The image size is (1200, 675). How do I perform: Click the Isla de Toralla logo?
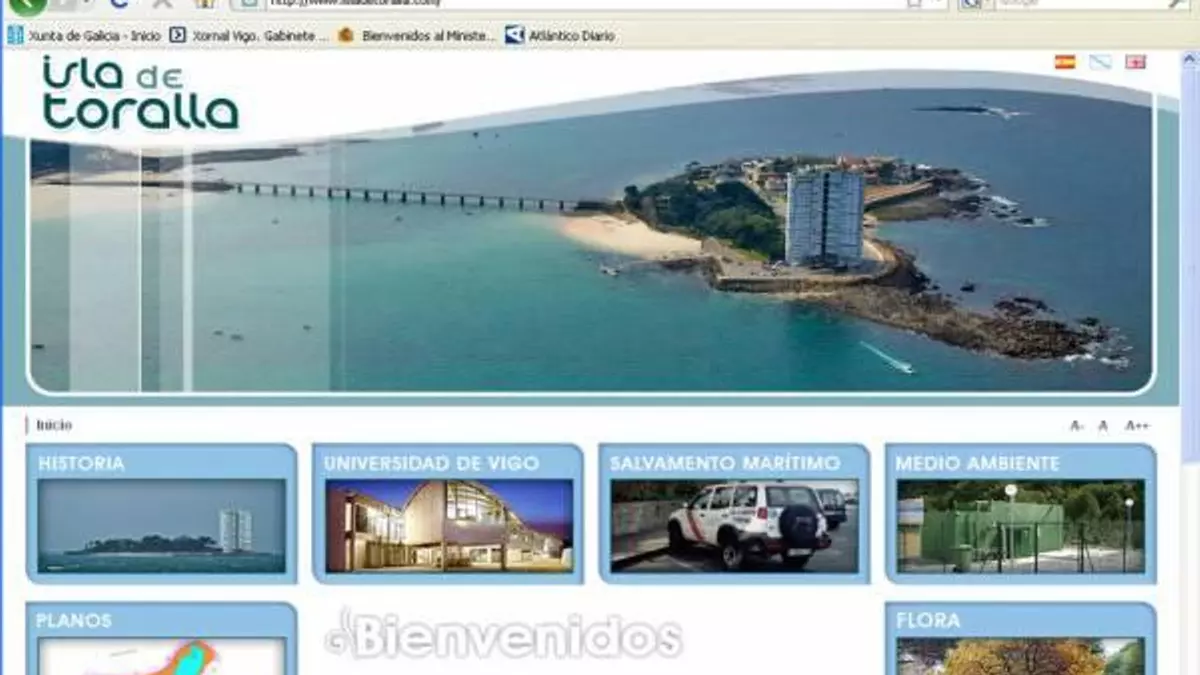(x=140, y=93)
